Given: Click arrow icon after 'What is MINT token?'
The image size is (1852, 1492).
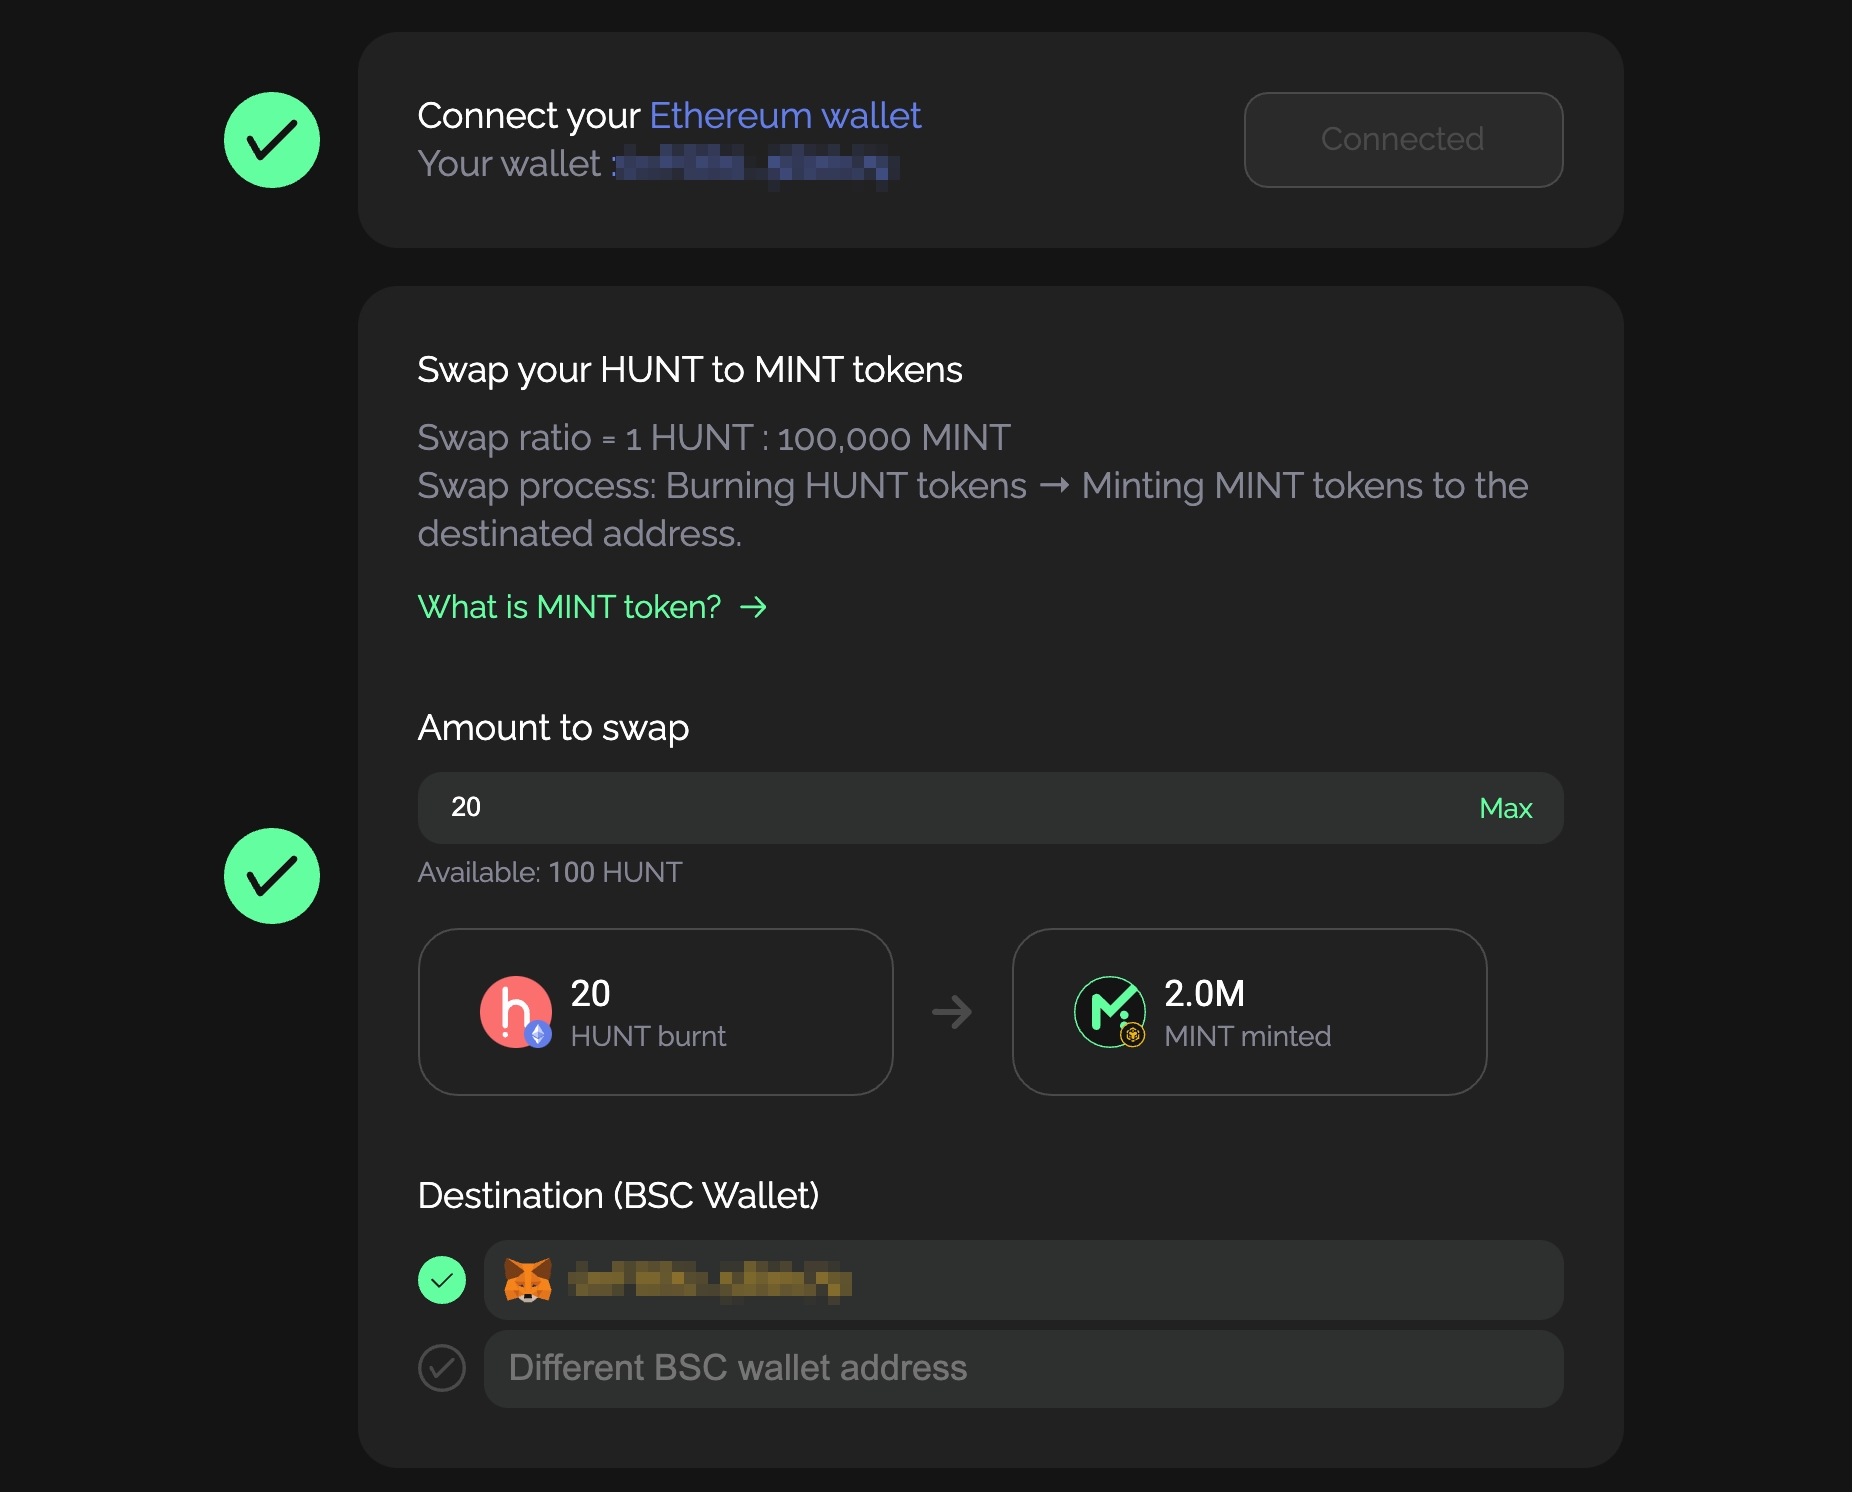Looking at the screenshot, I should click(x=753, y=607).
